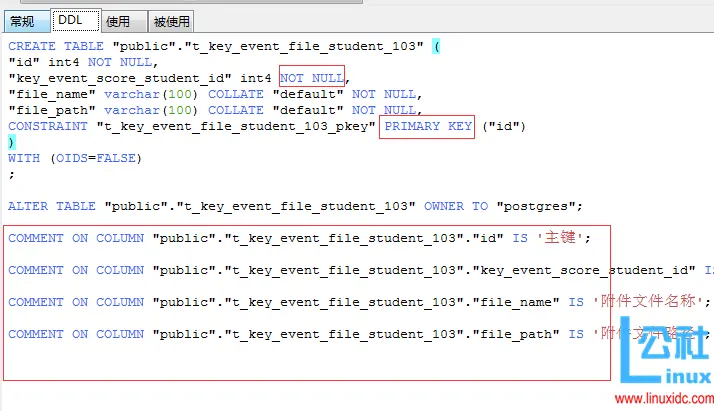
Task: Click WITH (OIDS=FALSE) line
Action: [x=75, y=158]
